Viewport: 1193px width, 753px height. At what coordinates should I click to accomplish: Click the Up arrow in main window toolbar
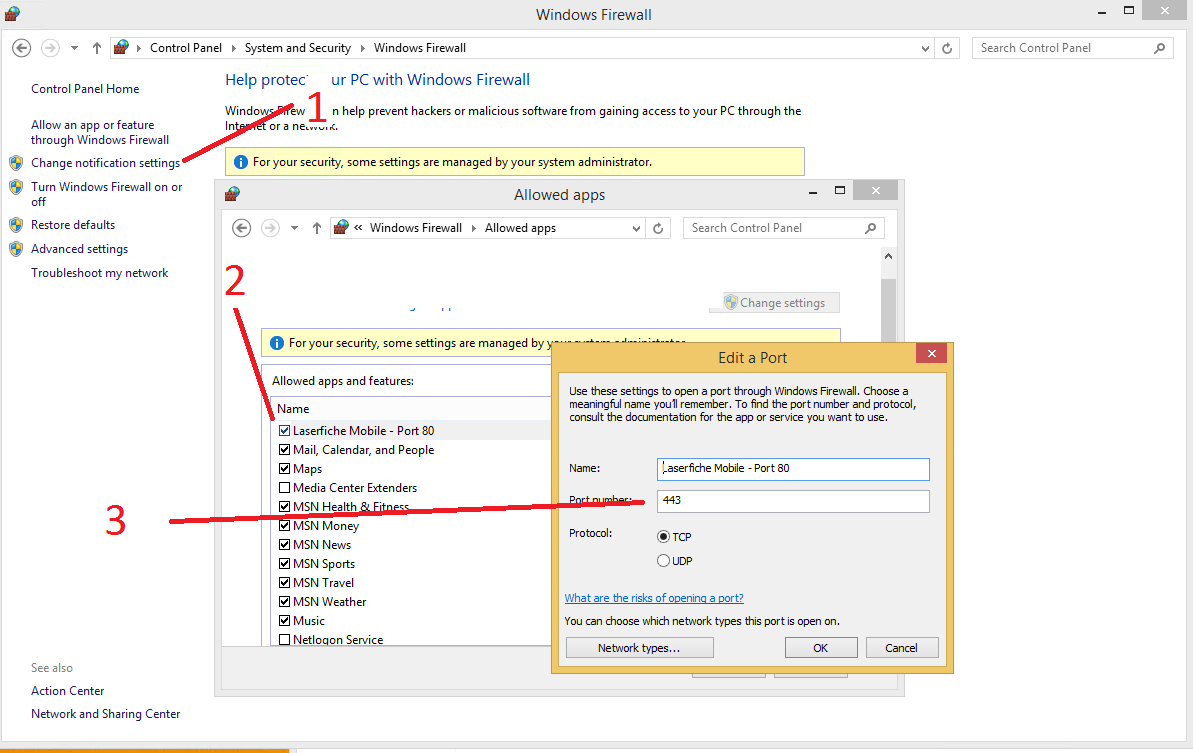pos(97,48)
